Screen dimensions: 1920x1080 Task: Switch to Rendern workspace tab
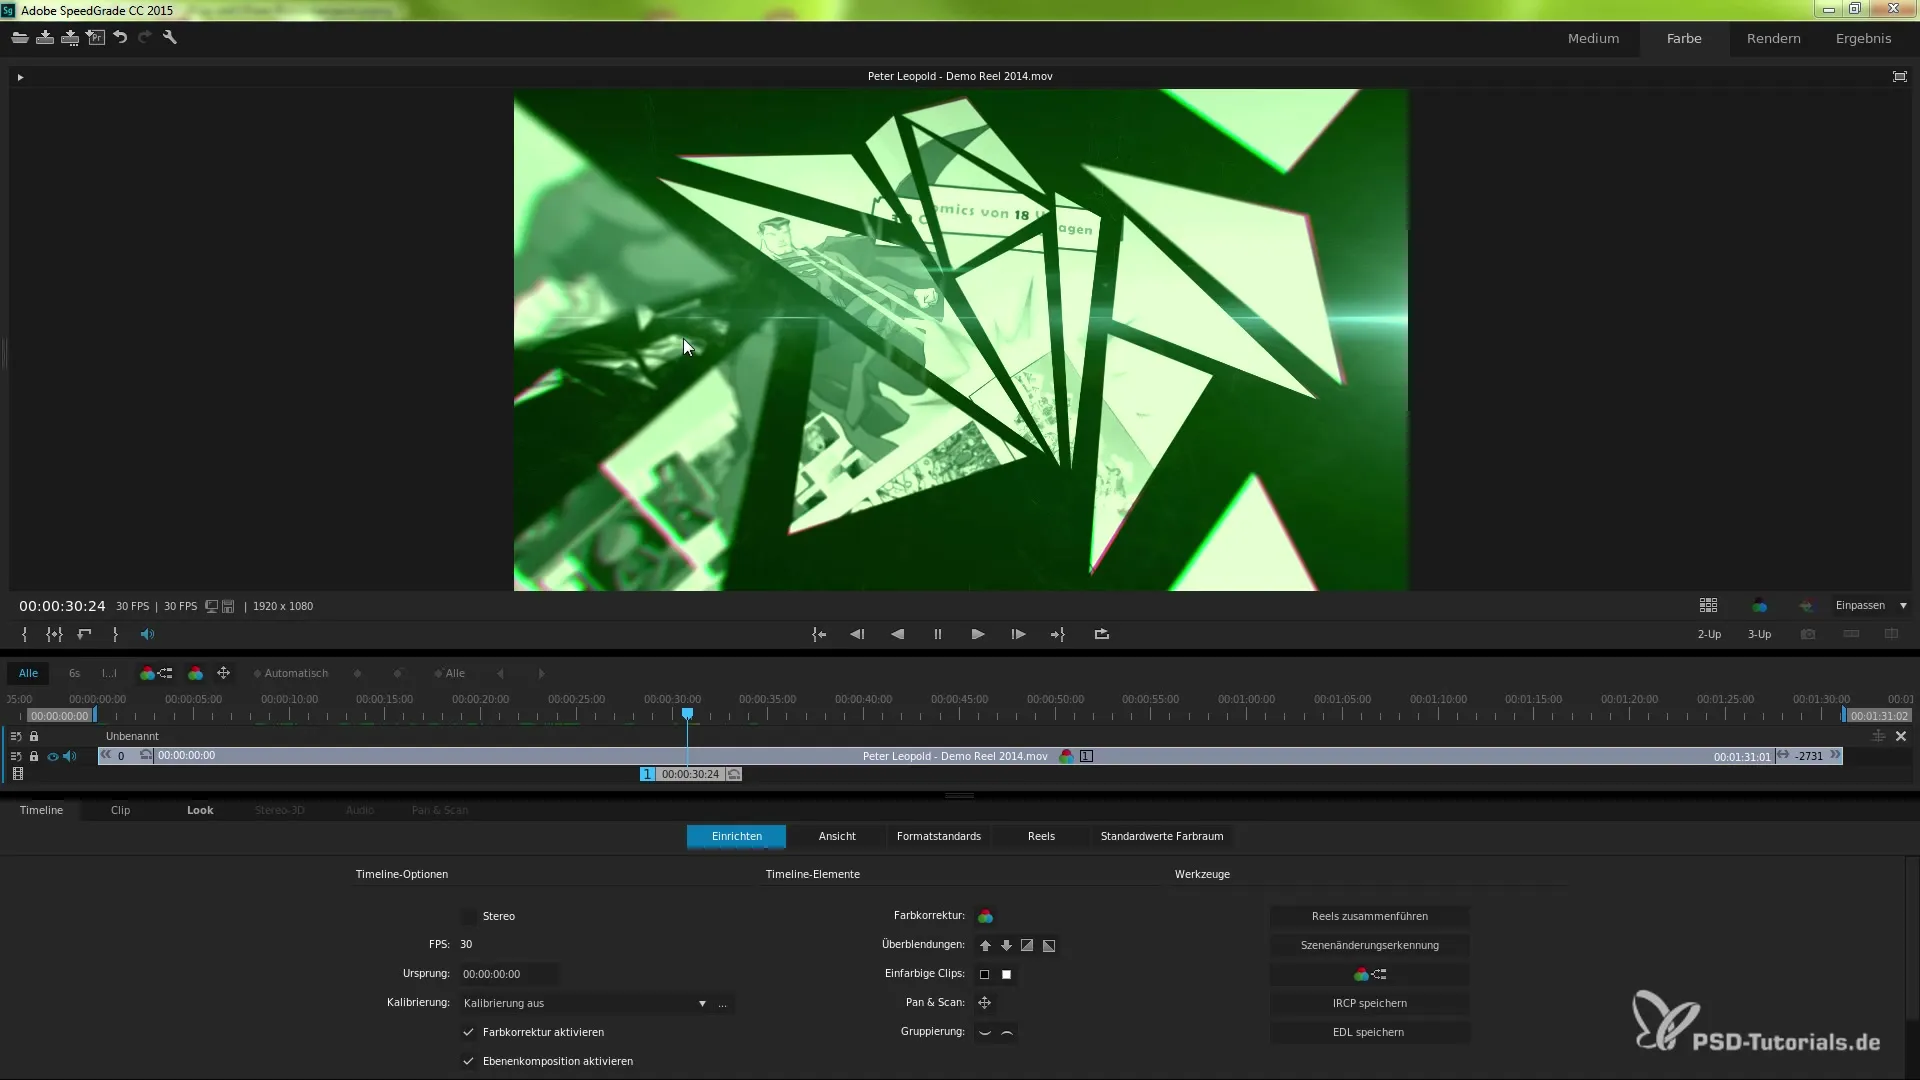coord(1773,38)
